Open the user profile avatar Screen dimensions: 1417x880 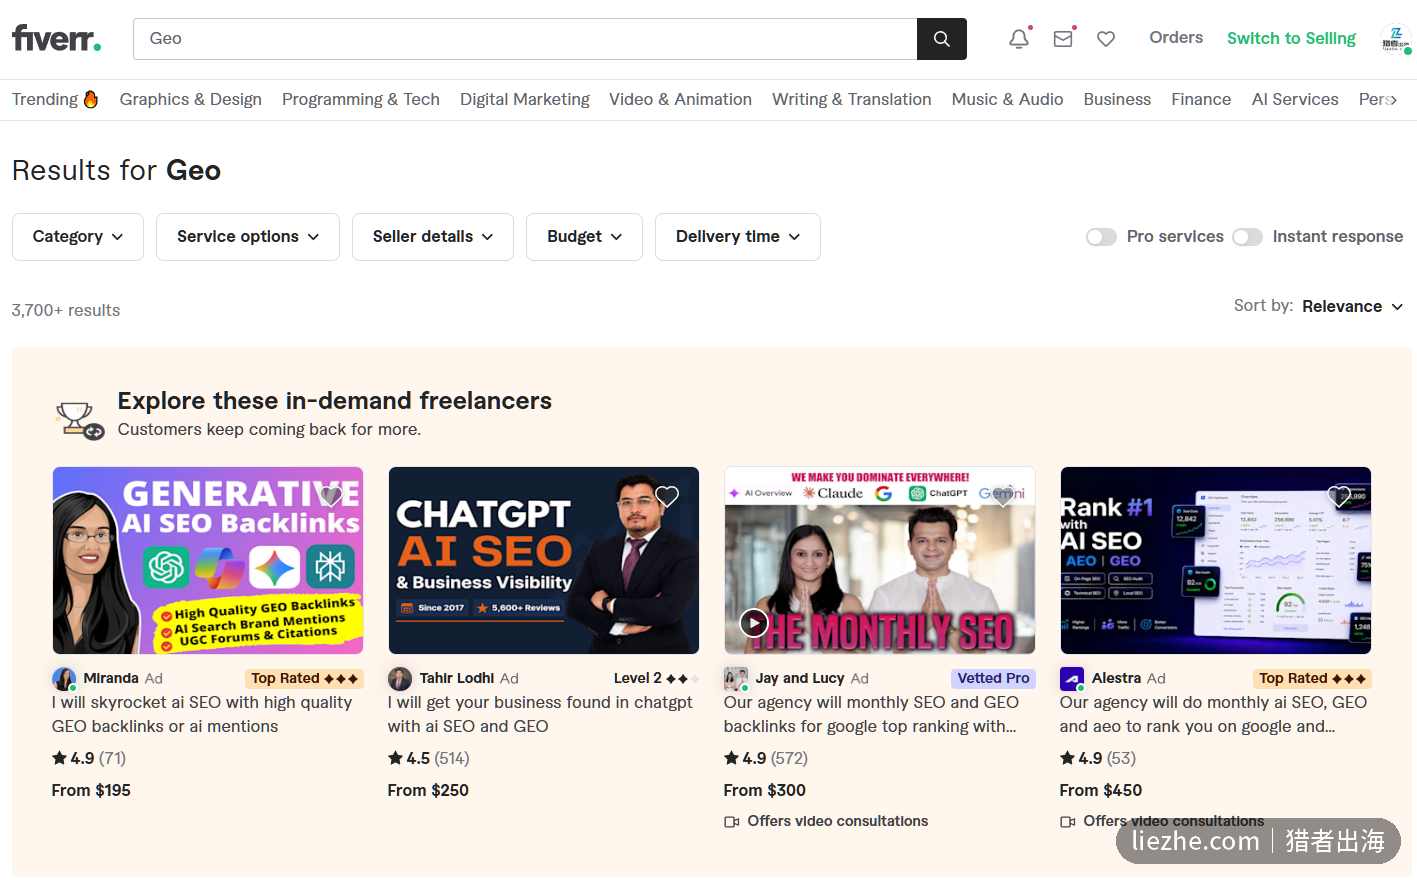pos(1395,39)
